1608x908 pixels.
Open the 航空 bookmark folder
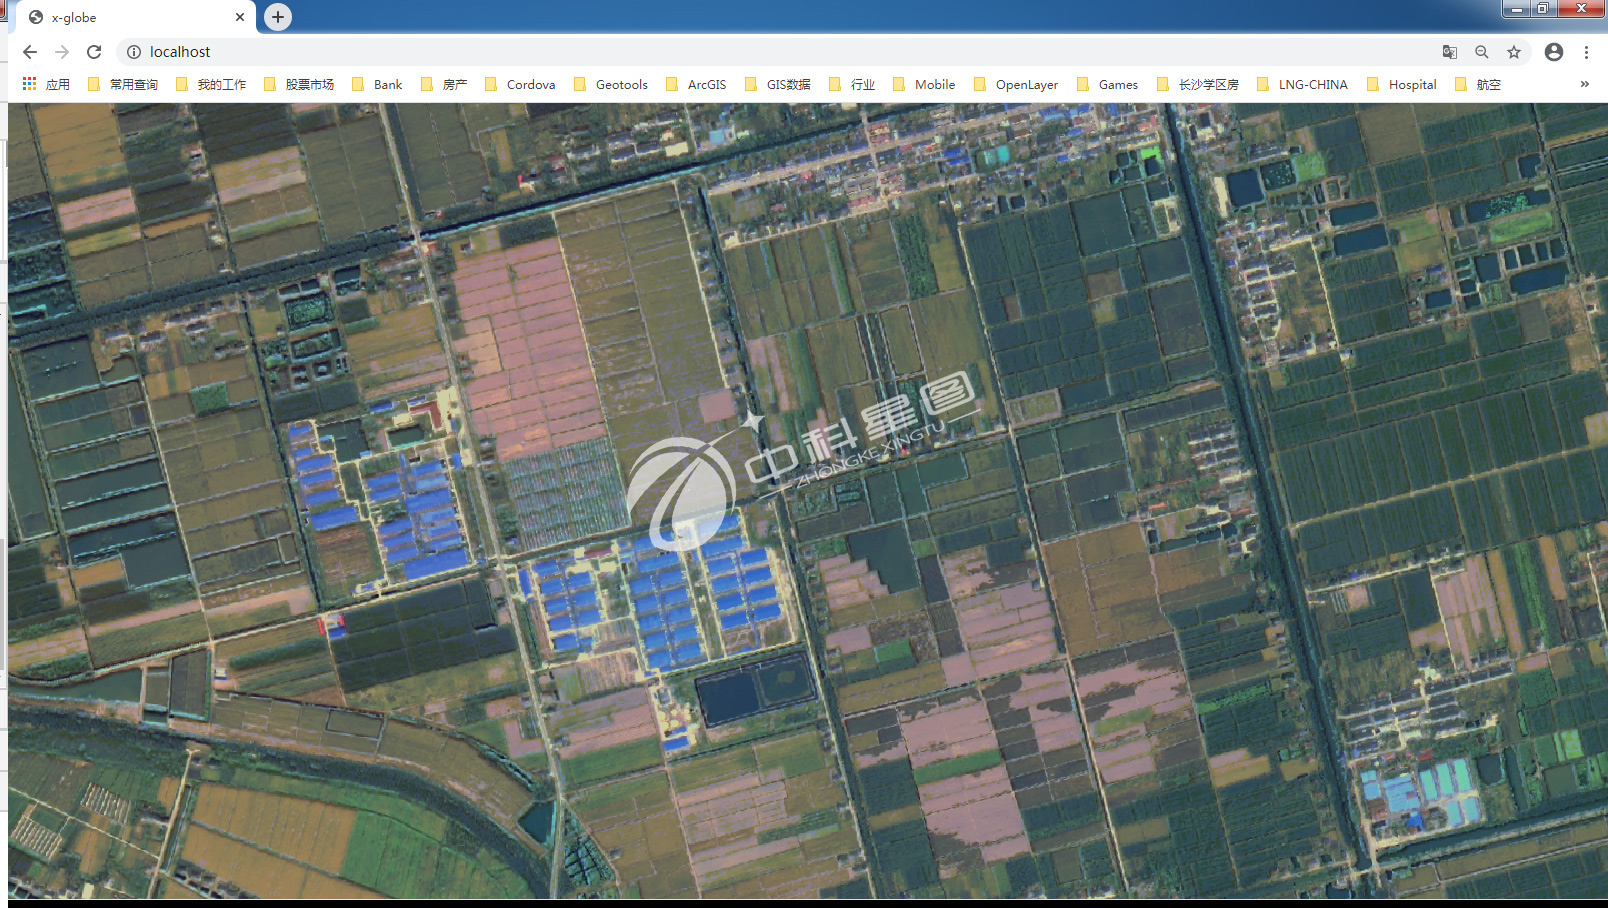point(1478,85)
